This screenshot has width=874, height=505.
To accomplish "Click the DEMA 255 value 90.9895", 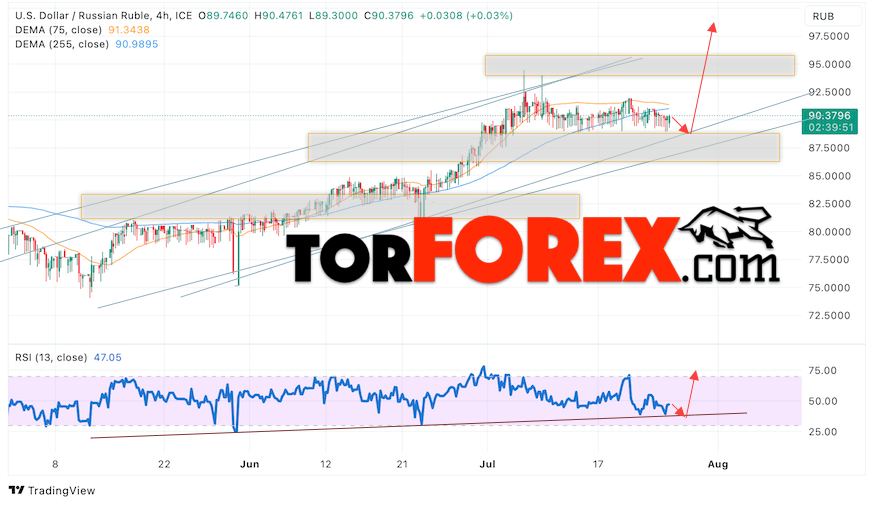I will point(137,43).
